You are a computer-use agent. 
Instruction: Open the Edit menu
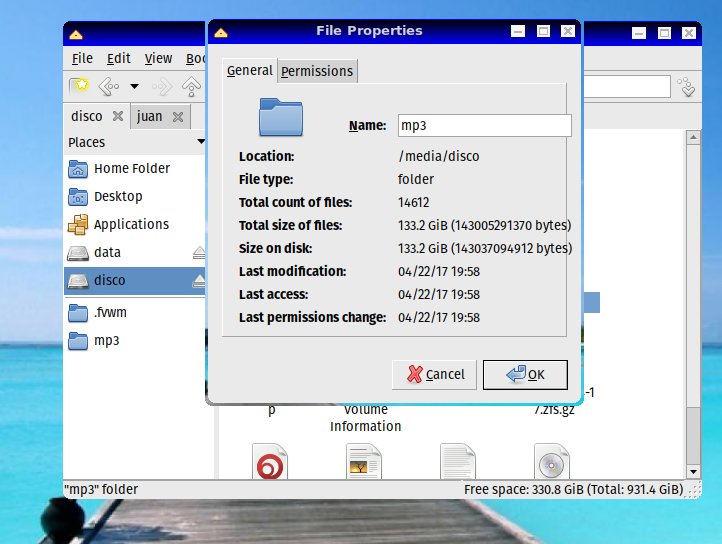[118, 59]
